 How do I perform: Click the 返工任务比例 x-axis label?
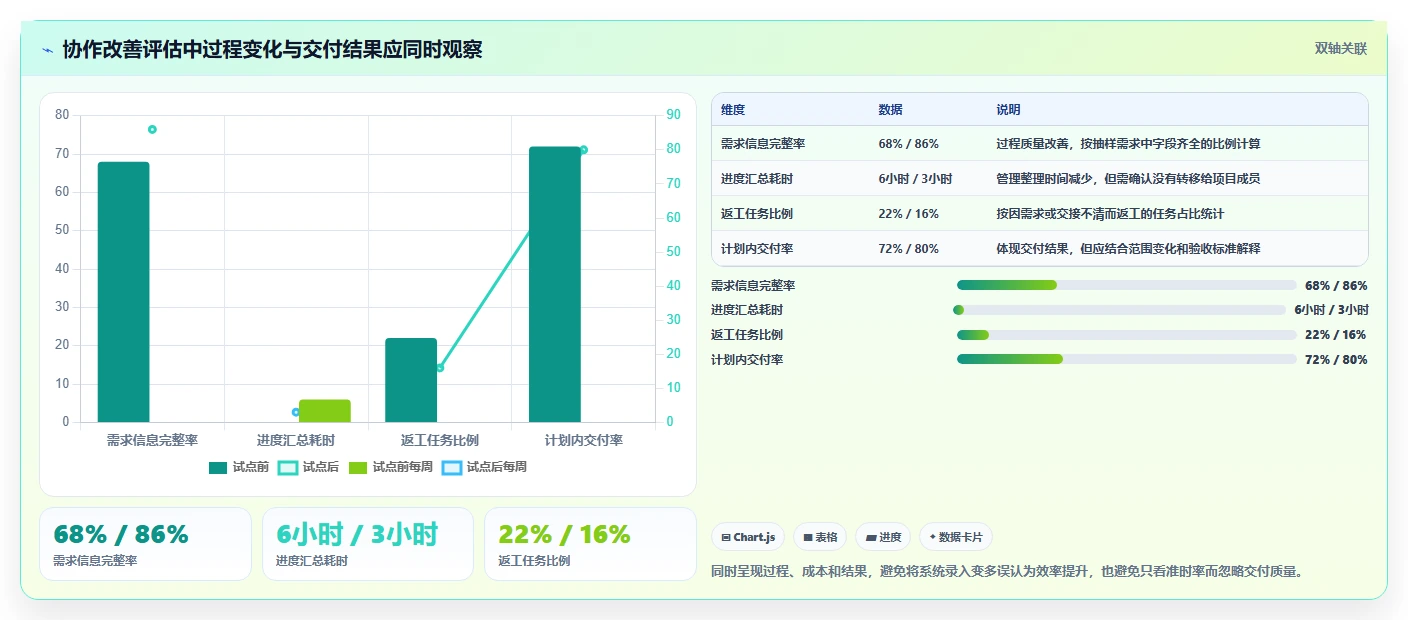pyautogui.click(x=440, y=440)
